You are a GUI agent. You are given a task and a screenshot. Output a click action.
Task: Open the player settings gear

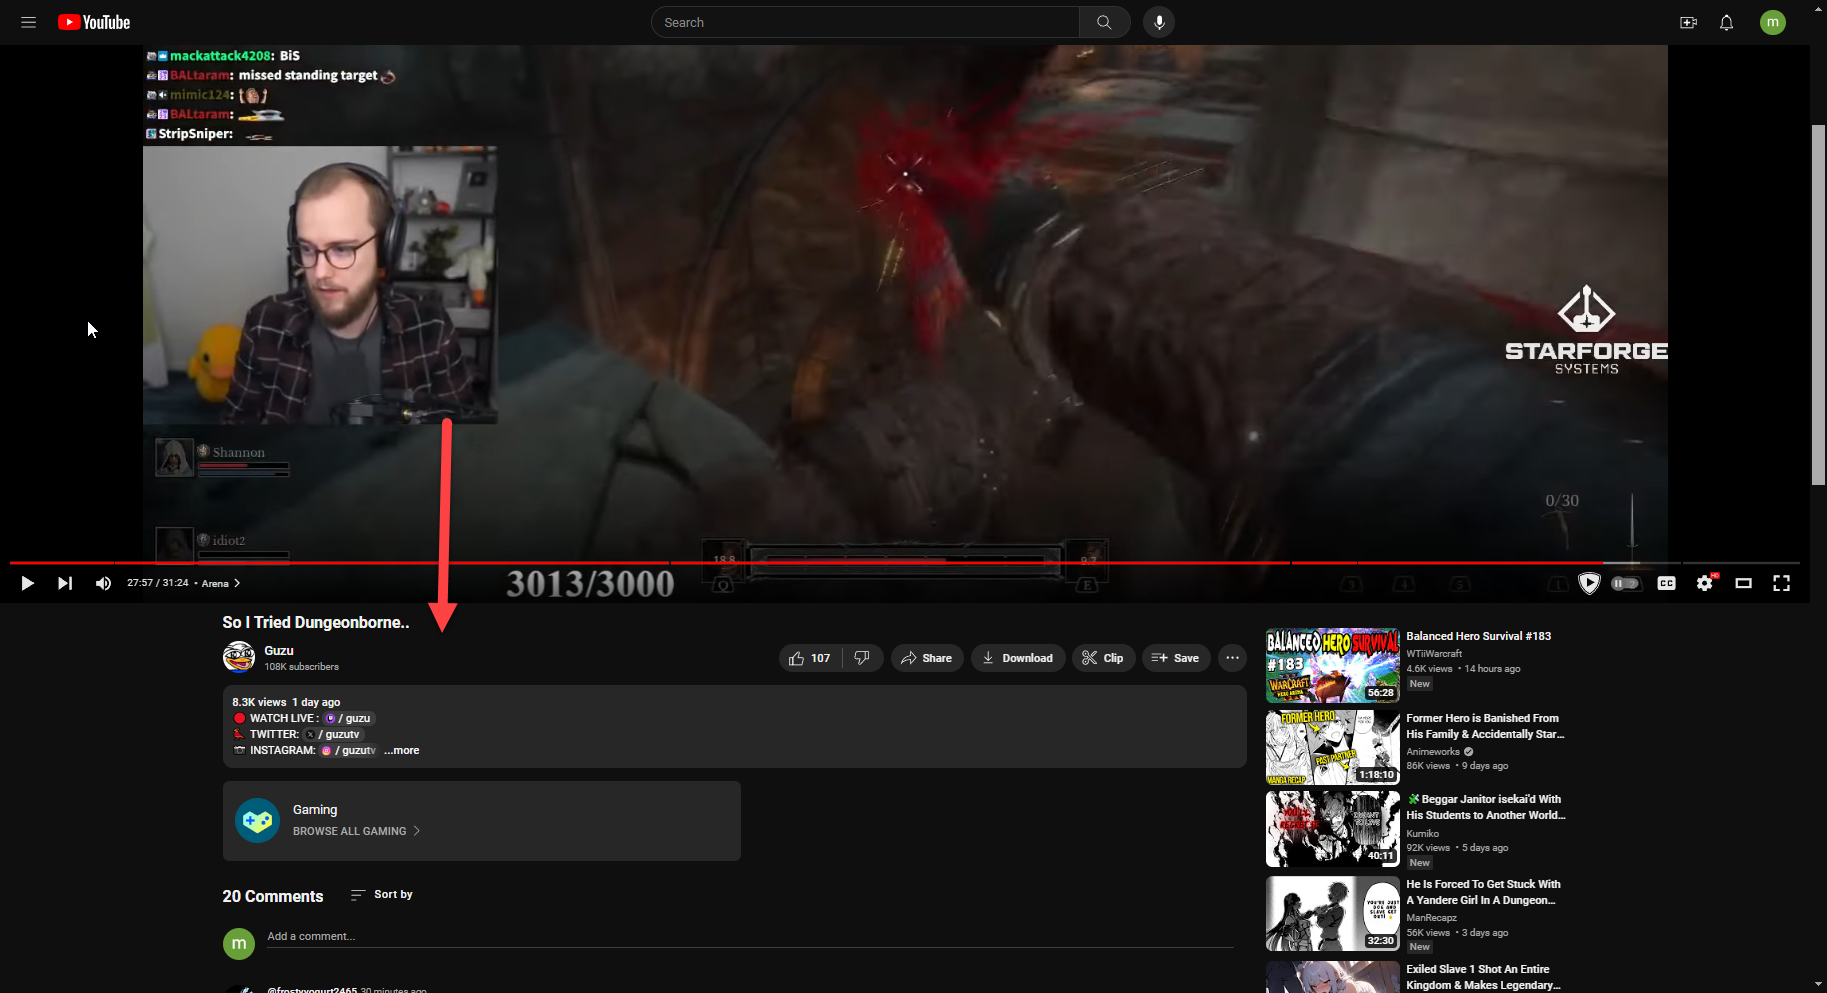pyautogui.click(x=1705, y=583)
